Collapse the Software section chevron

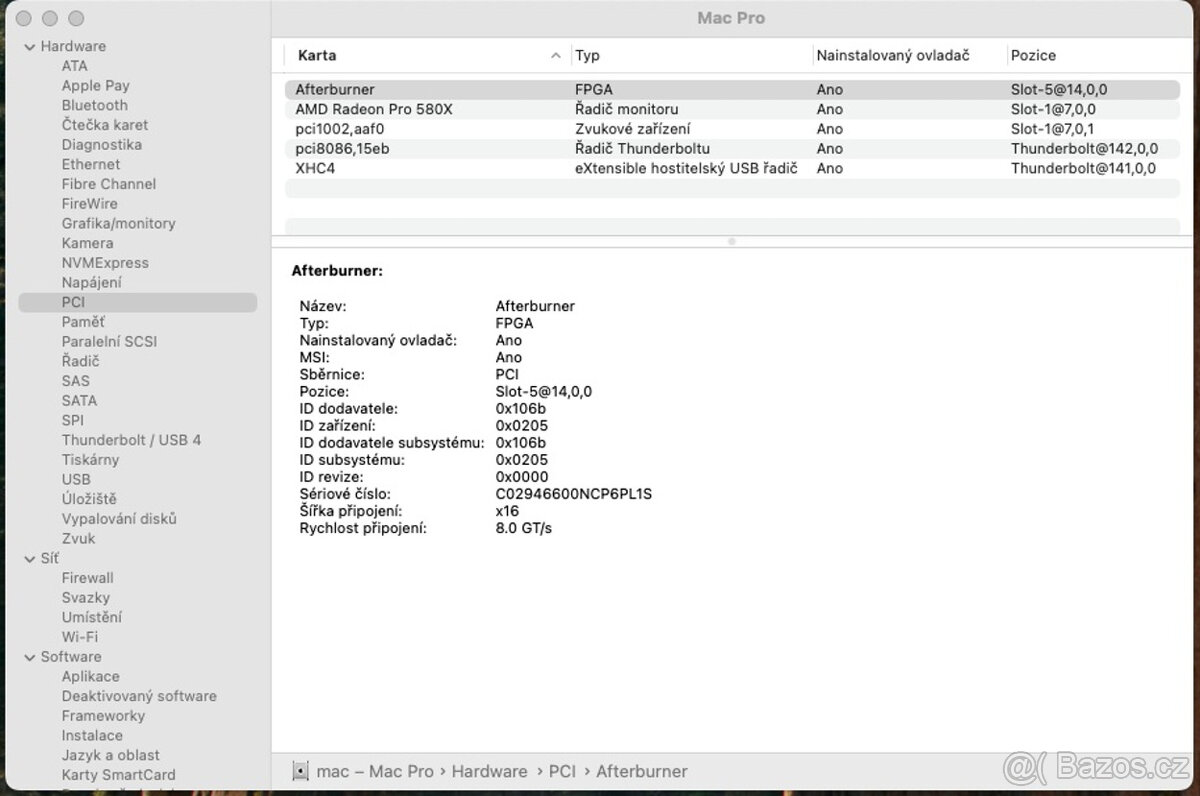(x=29, y=657)
